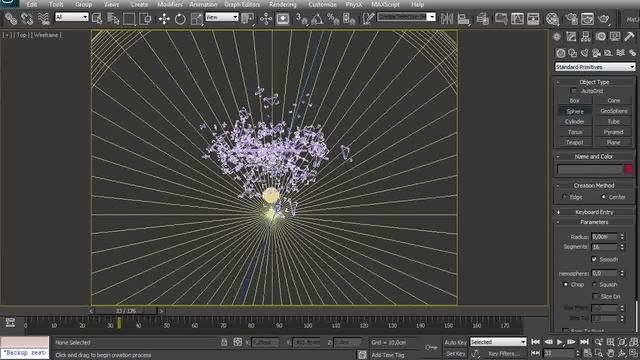Click the Unlink Selection tool
Image resolution: width=640 pixels, height=360 pixels.
pyautogui.click(x=27, y=19)
